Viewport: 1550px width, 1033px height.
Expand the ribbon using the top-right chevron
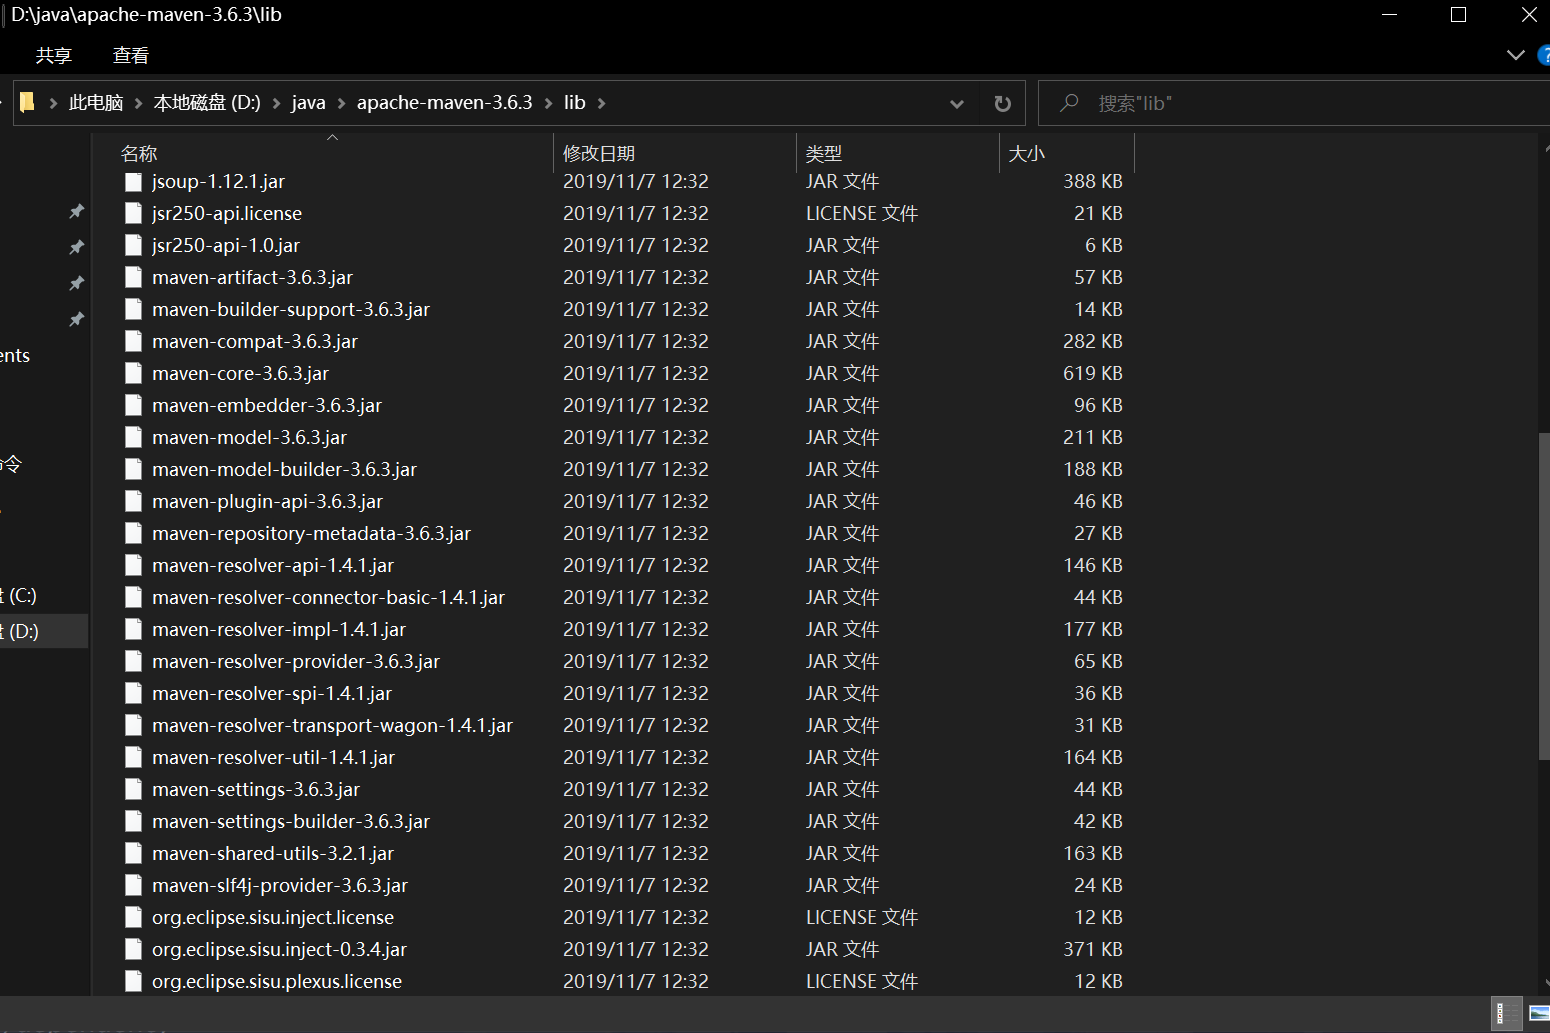click(x=1515, y=55)
